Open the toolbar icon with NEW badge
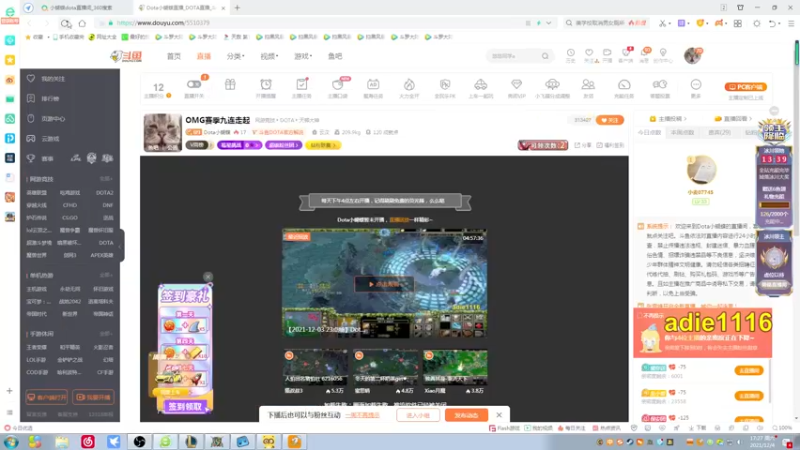The width and height of the screenshot is (800, 450). (x=338, y=87)
